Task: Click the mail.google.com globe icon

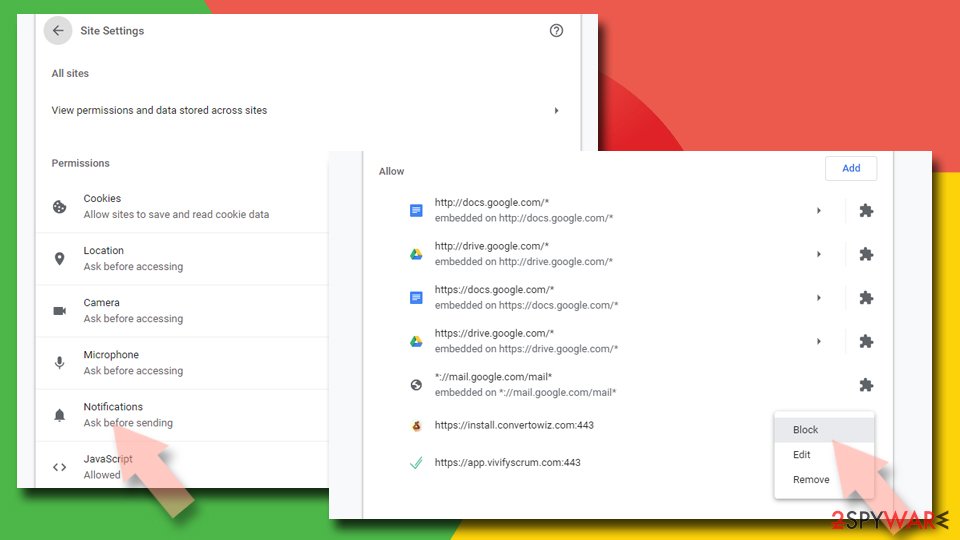Action: (416, 384)
